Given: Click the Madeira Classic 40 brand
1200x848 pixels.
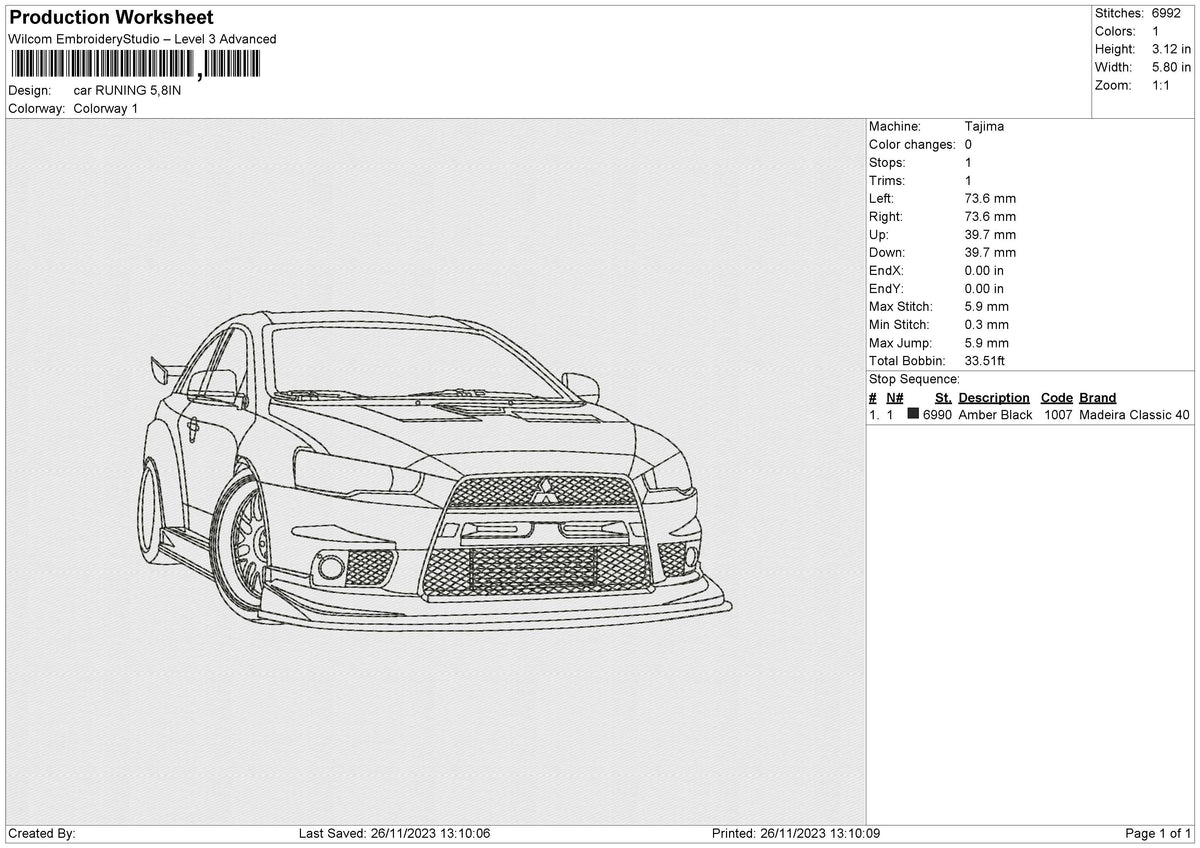Looking at the screenshot, I should coord(1134,415).
